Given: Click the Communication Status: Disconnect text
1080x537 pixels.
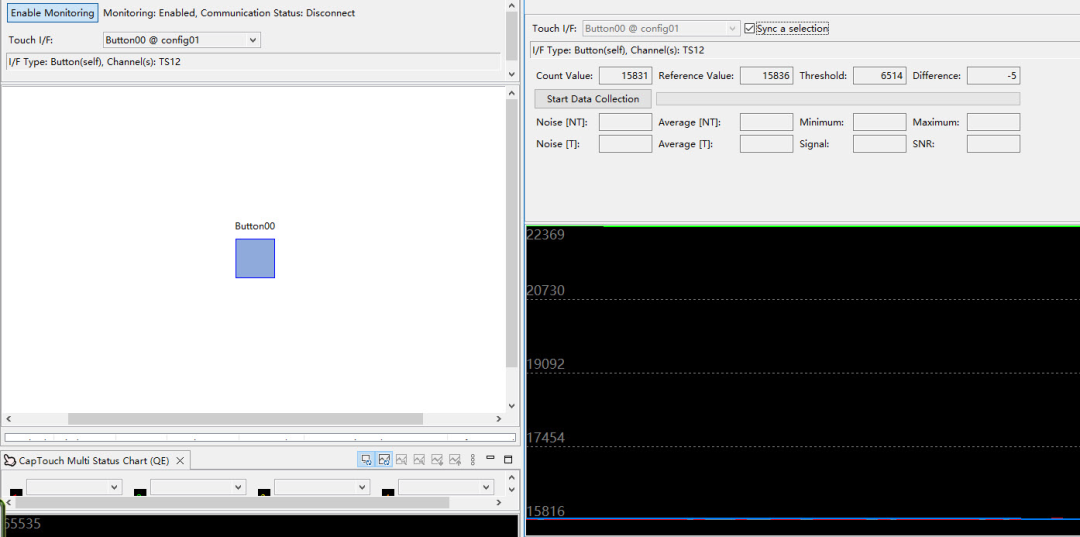Looking at the screenshot, I should click(278, 13).
